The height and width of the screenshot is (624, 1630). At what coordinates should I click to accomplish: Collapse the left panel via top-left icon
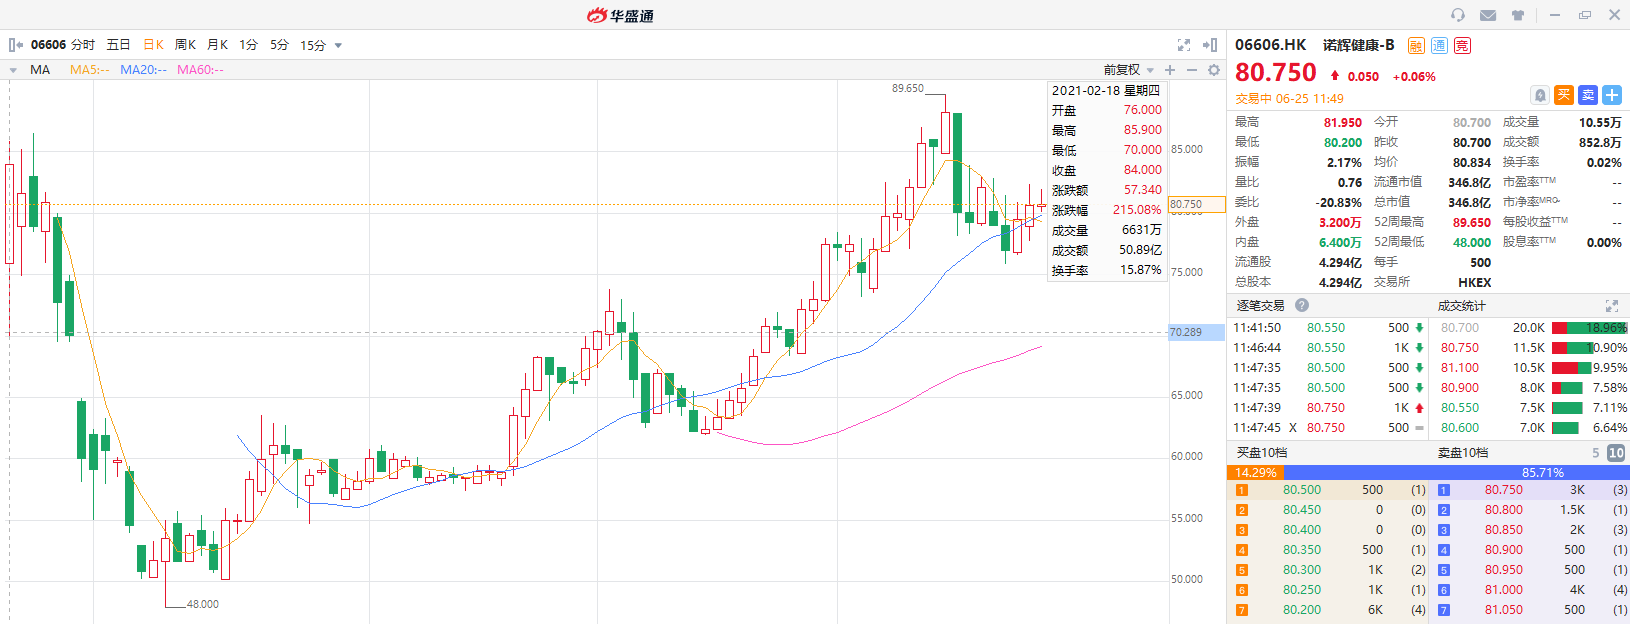pyautogui.click(x=15, y=45)
